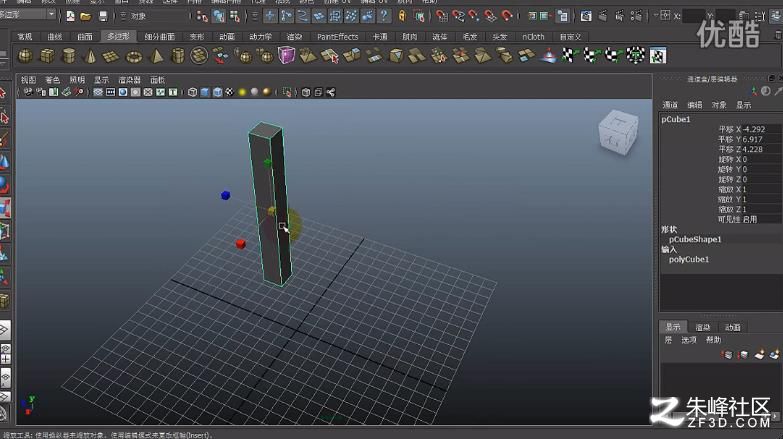Select the Scale tool in the toolbox
Image resolution: width=783 pixels, height=439 pixels.
tap(4, 208)
